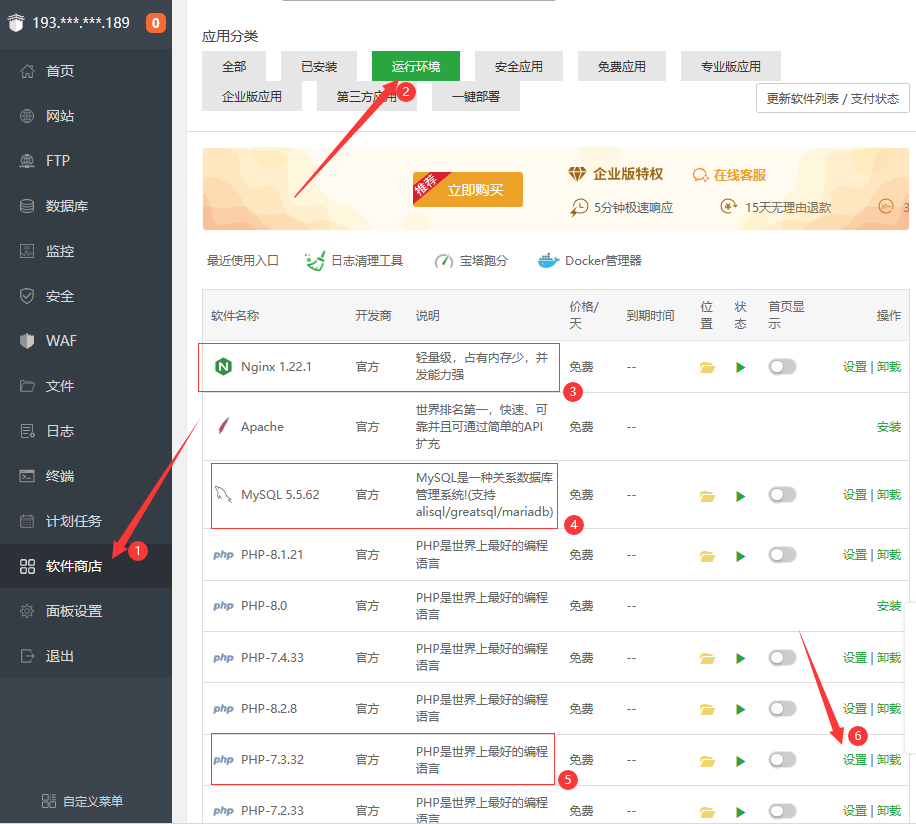
Task: Click the 软件商店 grid icon
Action: [27, 566]
